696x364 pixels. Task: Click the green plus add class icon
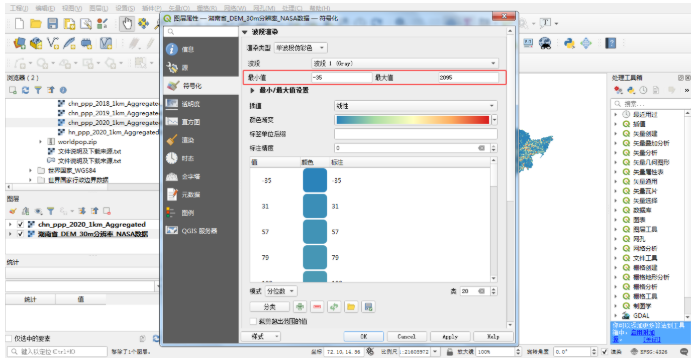[x=300, y=307]
